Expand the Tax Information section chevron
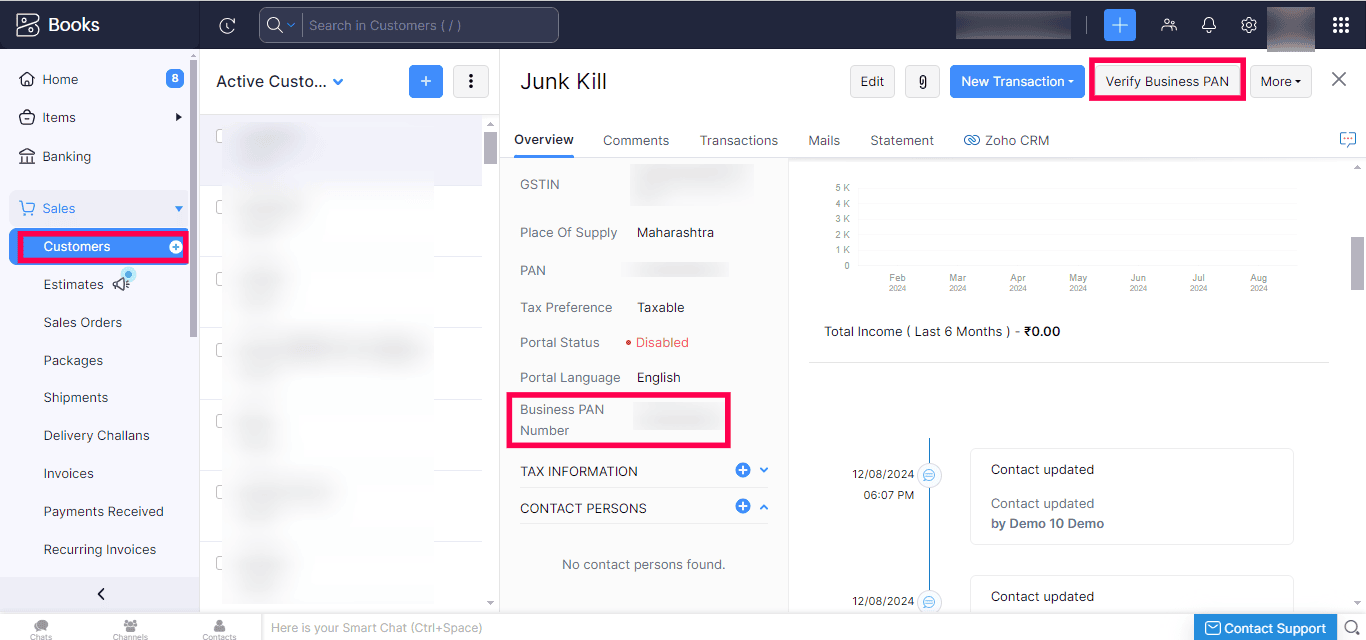Image resolution: width=1366 pixels, height=640 pixels. coord(764,470)
